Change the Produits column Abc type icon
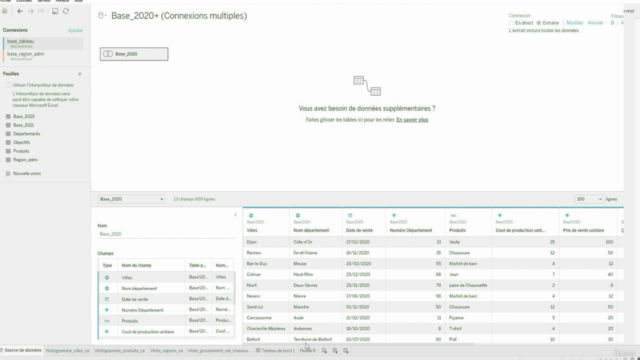640x360 pixels. (453, 216)
